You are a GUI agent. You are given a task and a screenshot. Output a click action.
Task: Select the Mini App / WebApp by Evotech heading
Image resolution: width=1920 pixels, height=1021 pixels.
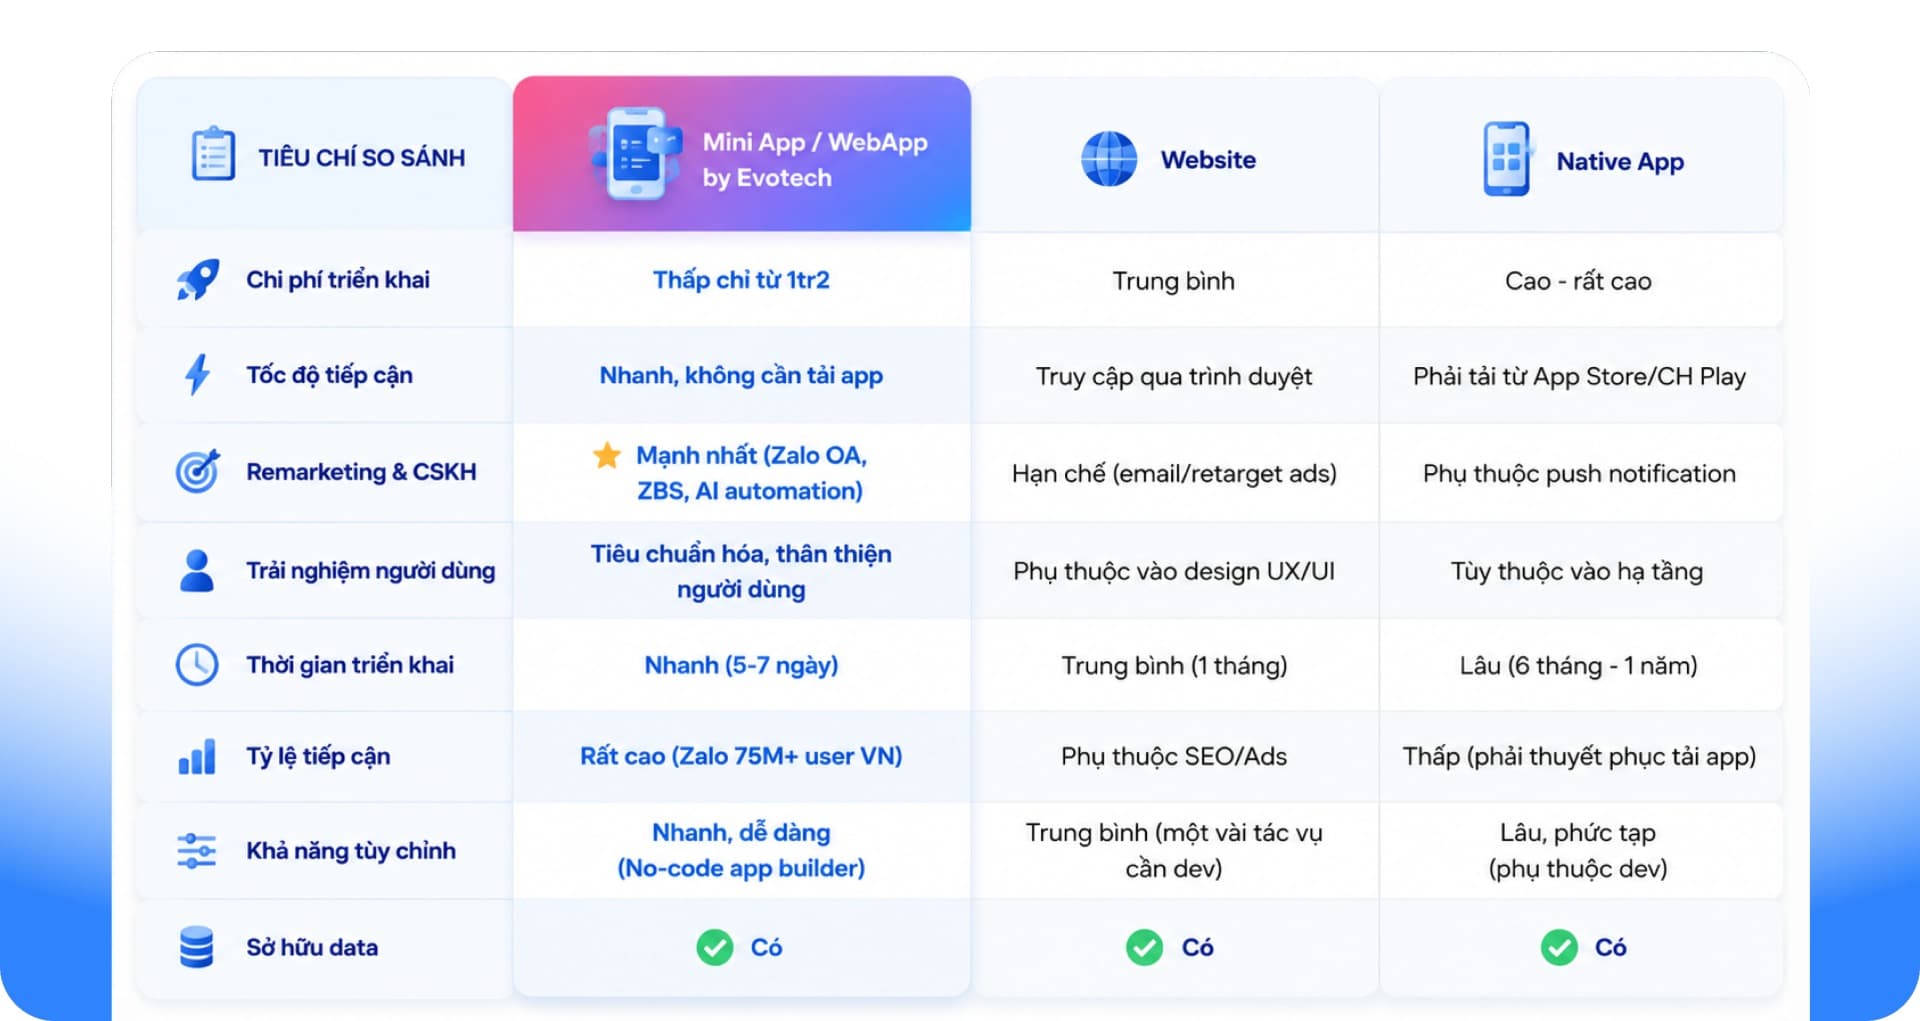point(815,160)
